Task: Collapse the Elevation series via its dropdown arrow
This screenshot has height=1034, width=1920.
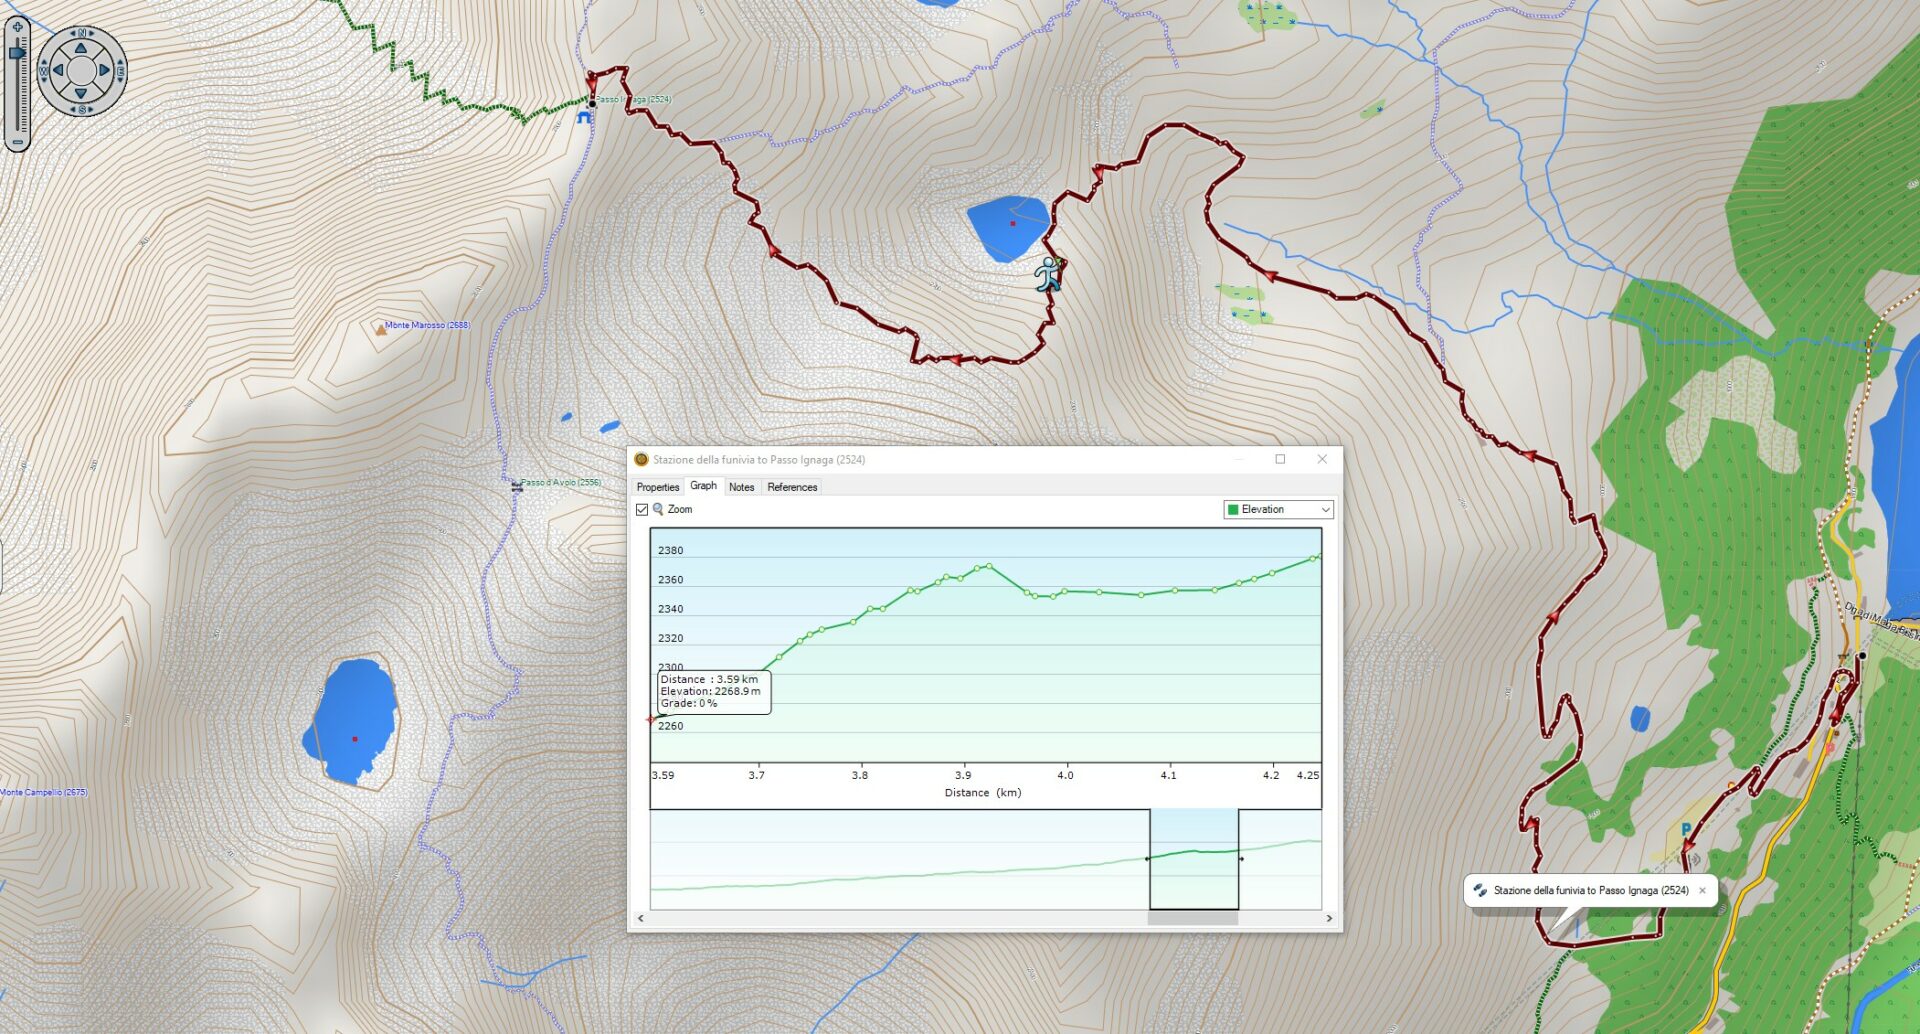Action: (x=1324, y=510)
